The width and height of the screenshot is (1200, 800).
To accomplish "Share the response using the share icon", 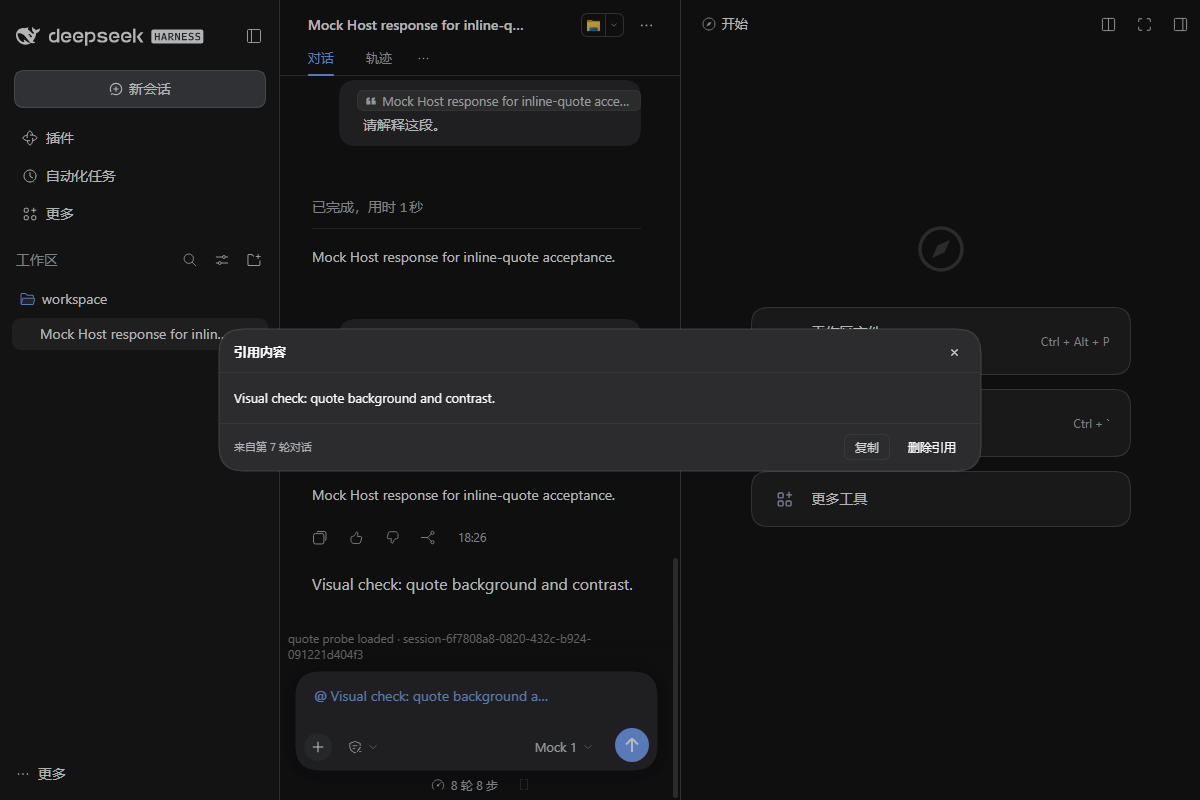I will (428, 538).
